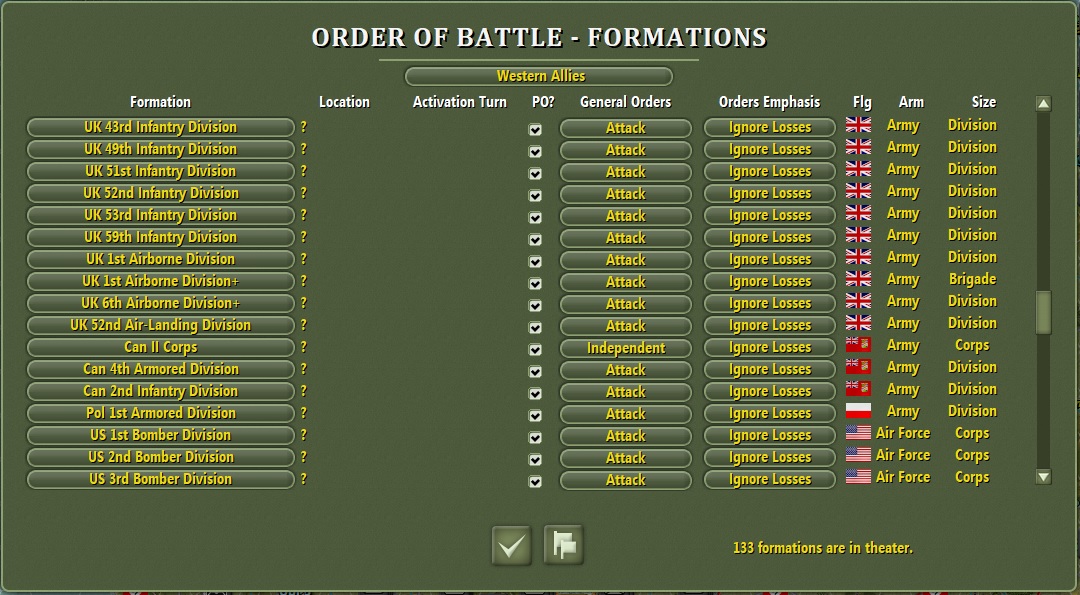Click the scrollbar up arrow
1080x595 pixels.
[1044, 101]
